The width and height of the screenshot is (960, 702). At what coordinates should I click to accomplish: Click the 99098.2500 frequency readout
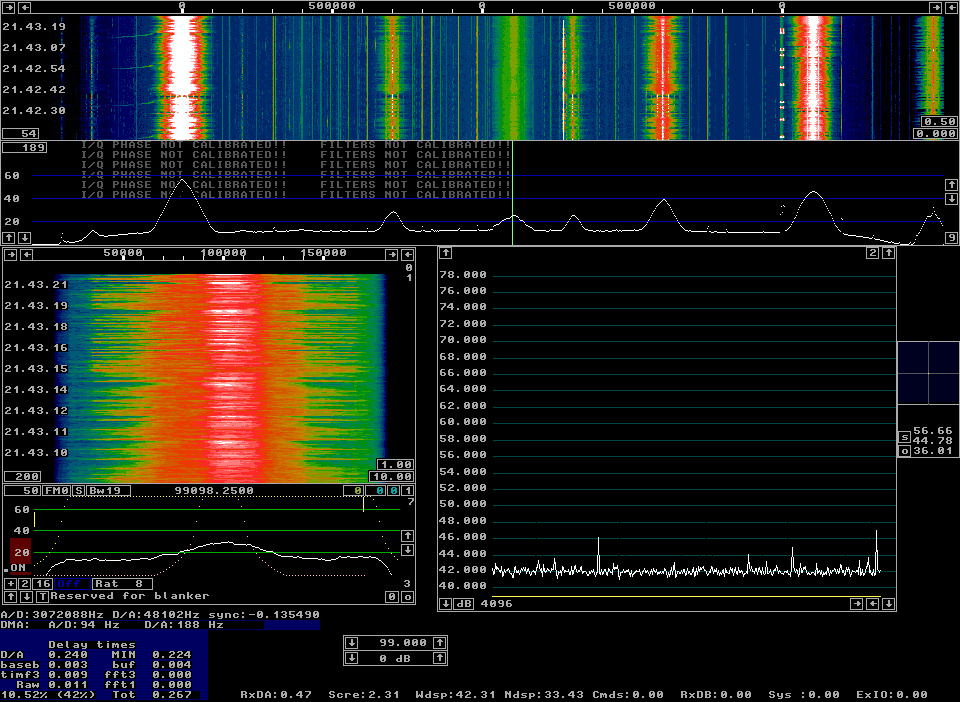pyautogui.click(x=214, y=491)
